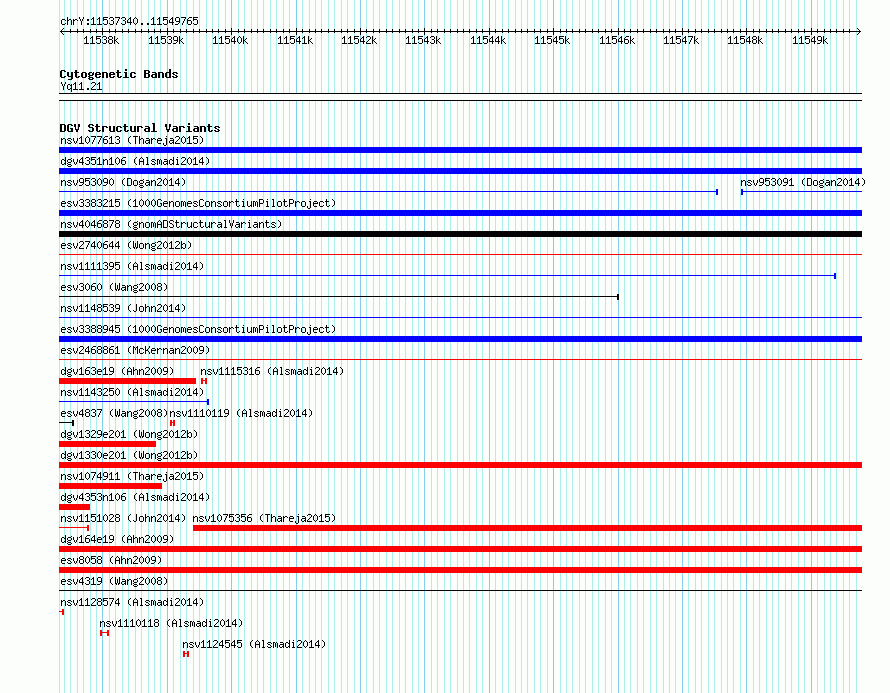
Task: Select esv2468861 (McKernan2009) label
Action: tap(135, 350)
